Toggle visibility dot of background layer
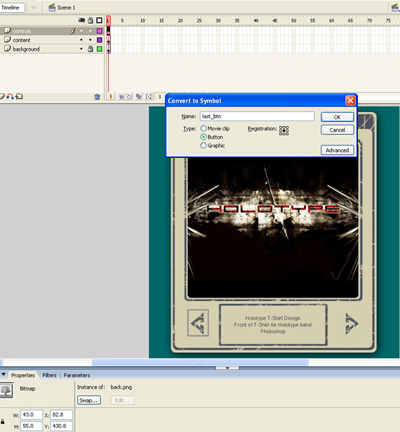Screen dimensions: 400x432 coord(81,49)
